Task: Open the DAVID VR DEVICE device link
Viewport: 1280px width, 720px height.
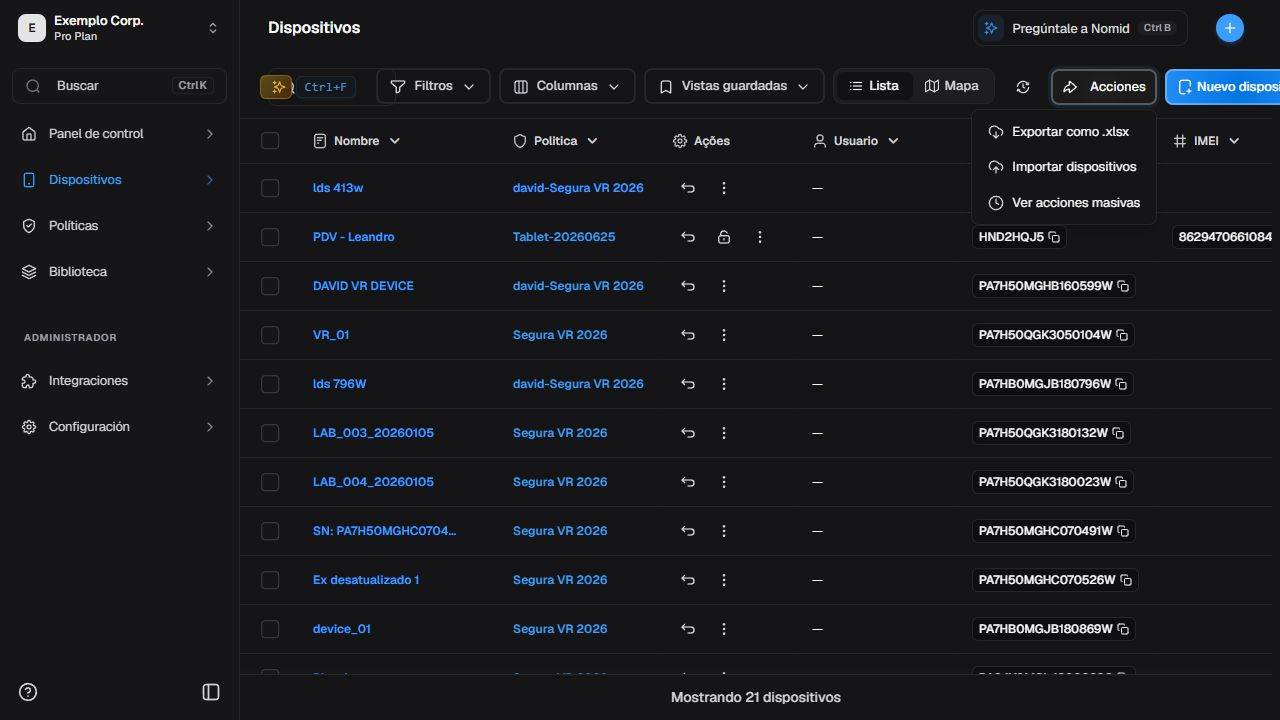Action: pyautogui.click(x=363, y=286)
